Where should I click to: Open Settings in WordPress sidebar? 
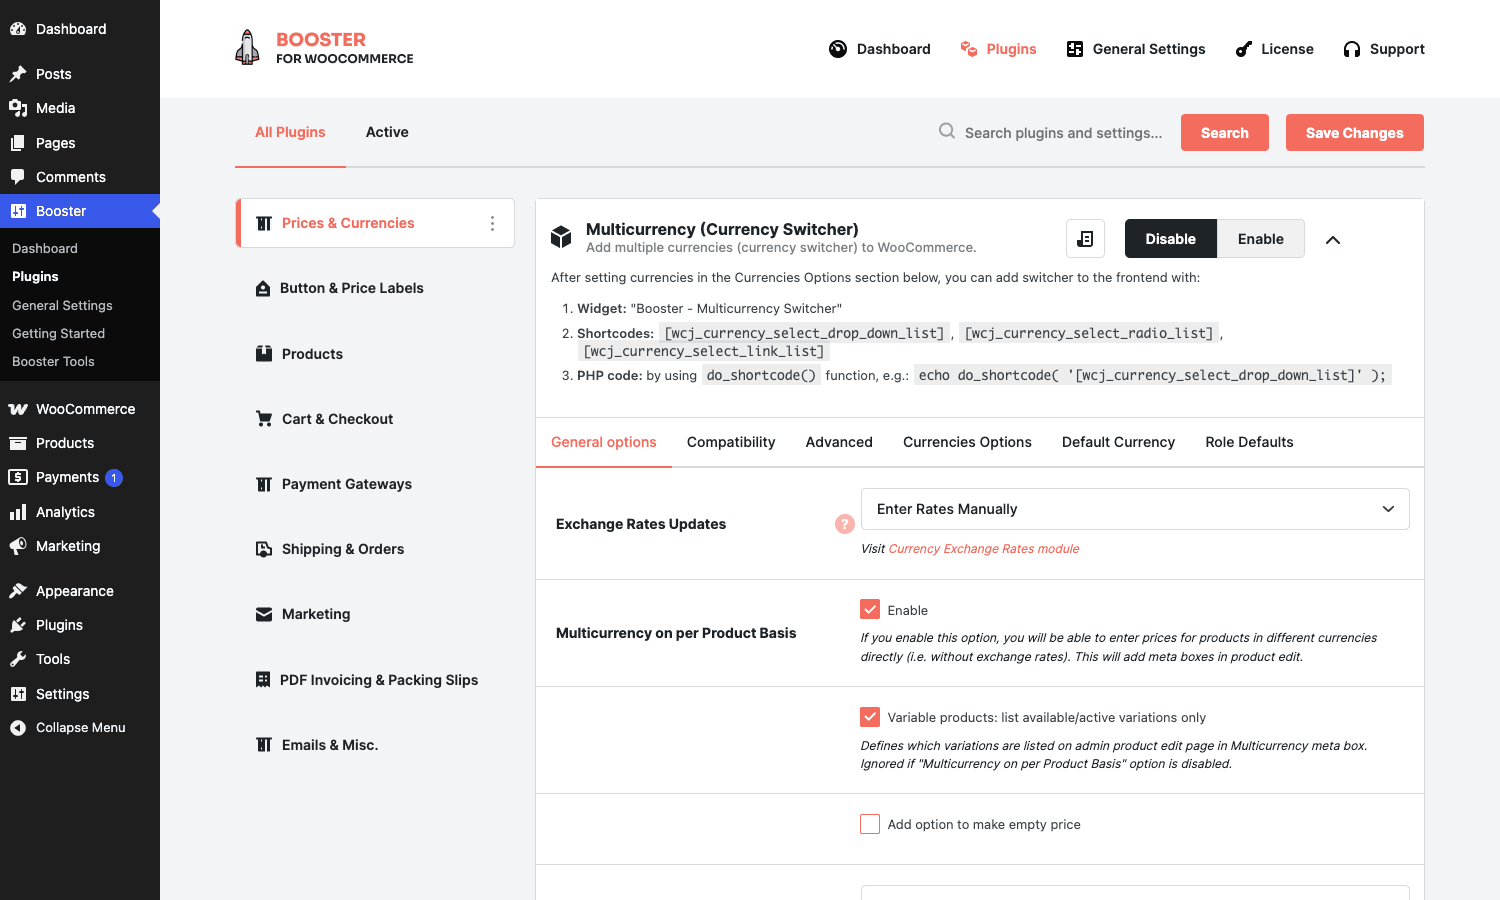point(80,694)
